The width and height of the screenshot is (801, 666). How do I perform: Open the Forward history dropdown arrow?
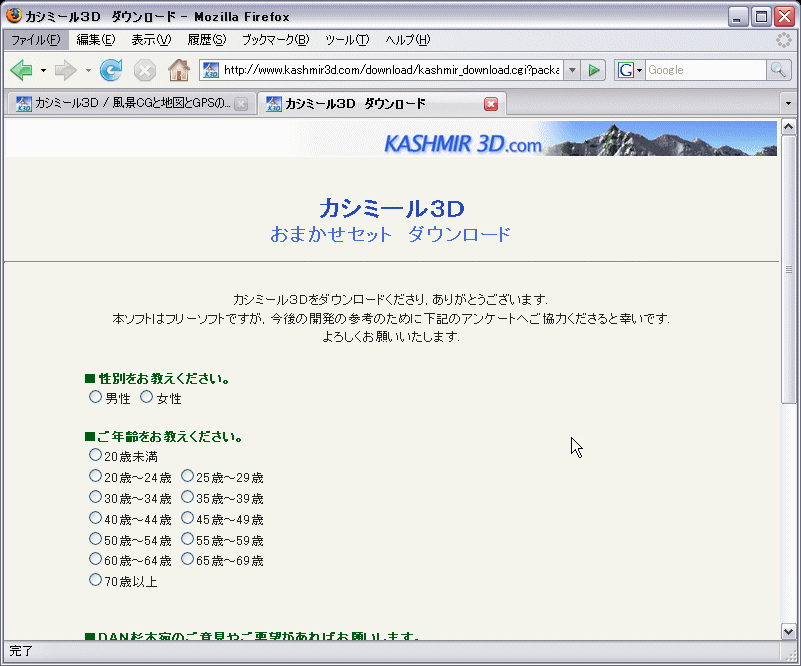click(x=88, y=70)
